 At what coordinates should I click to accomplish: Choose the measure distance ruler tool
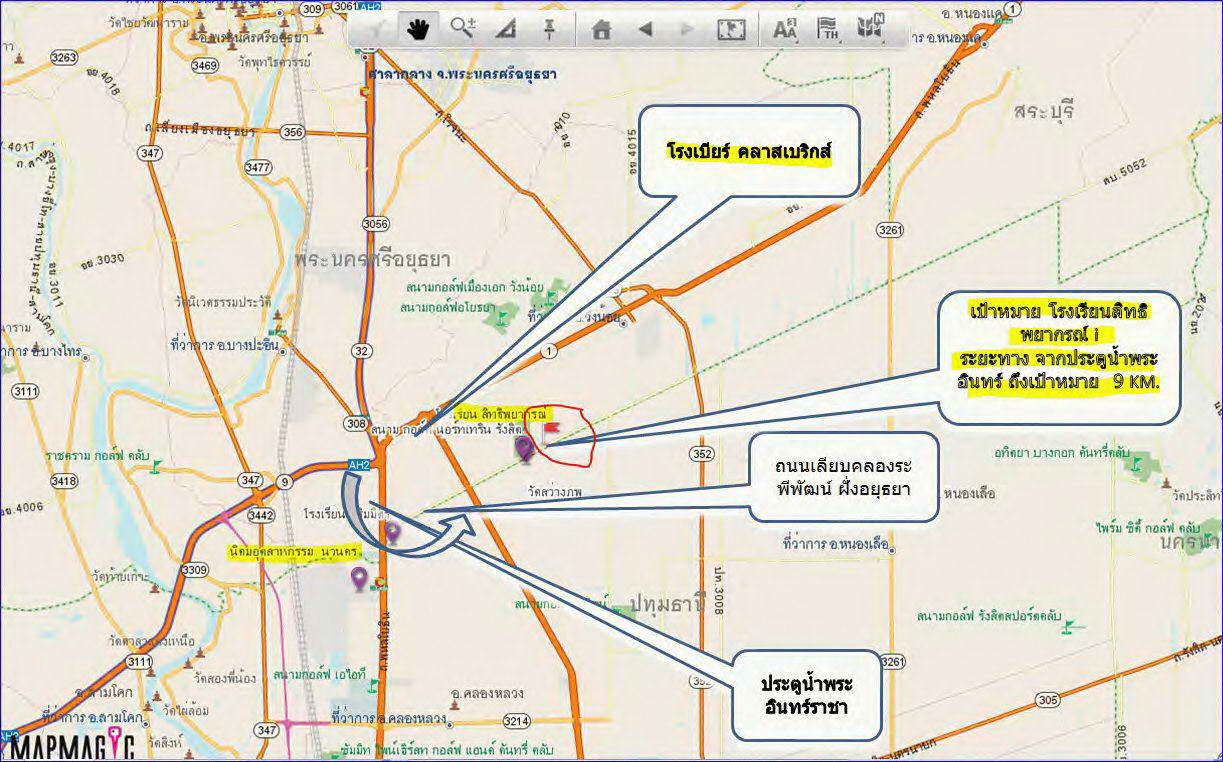(505, 28)
